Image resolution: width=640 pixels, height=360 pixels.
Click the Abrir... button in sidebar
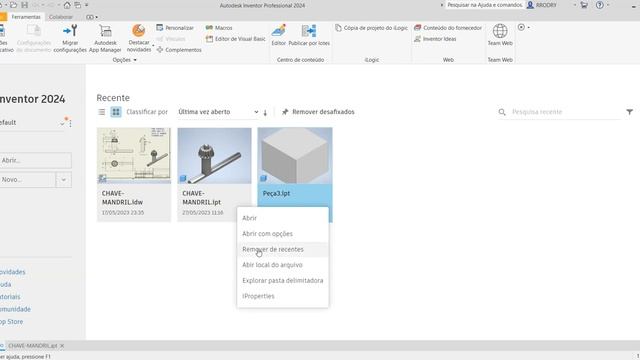35,160
